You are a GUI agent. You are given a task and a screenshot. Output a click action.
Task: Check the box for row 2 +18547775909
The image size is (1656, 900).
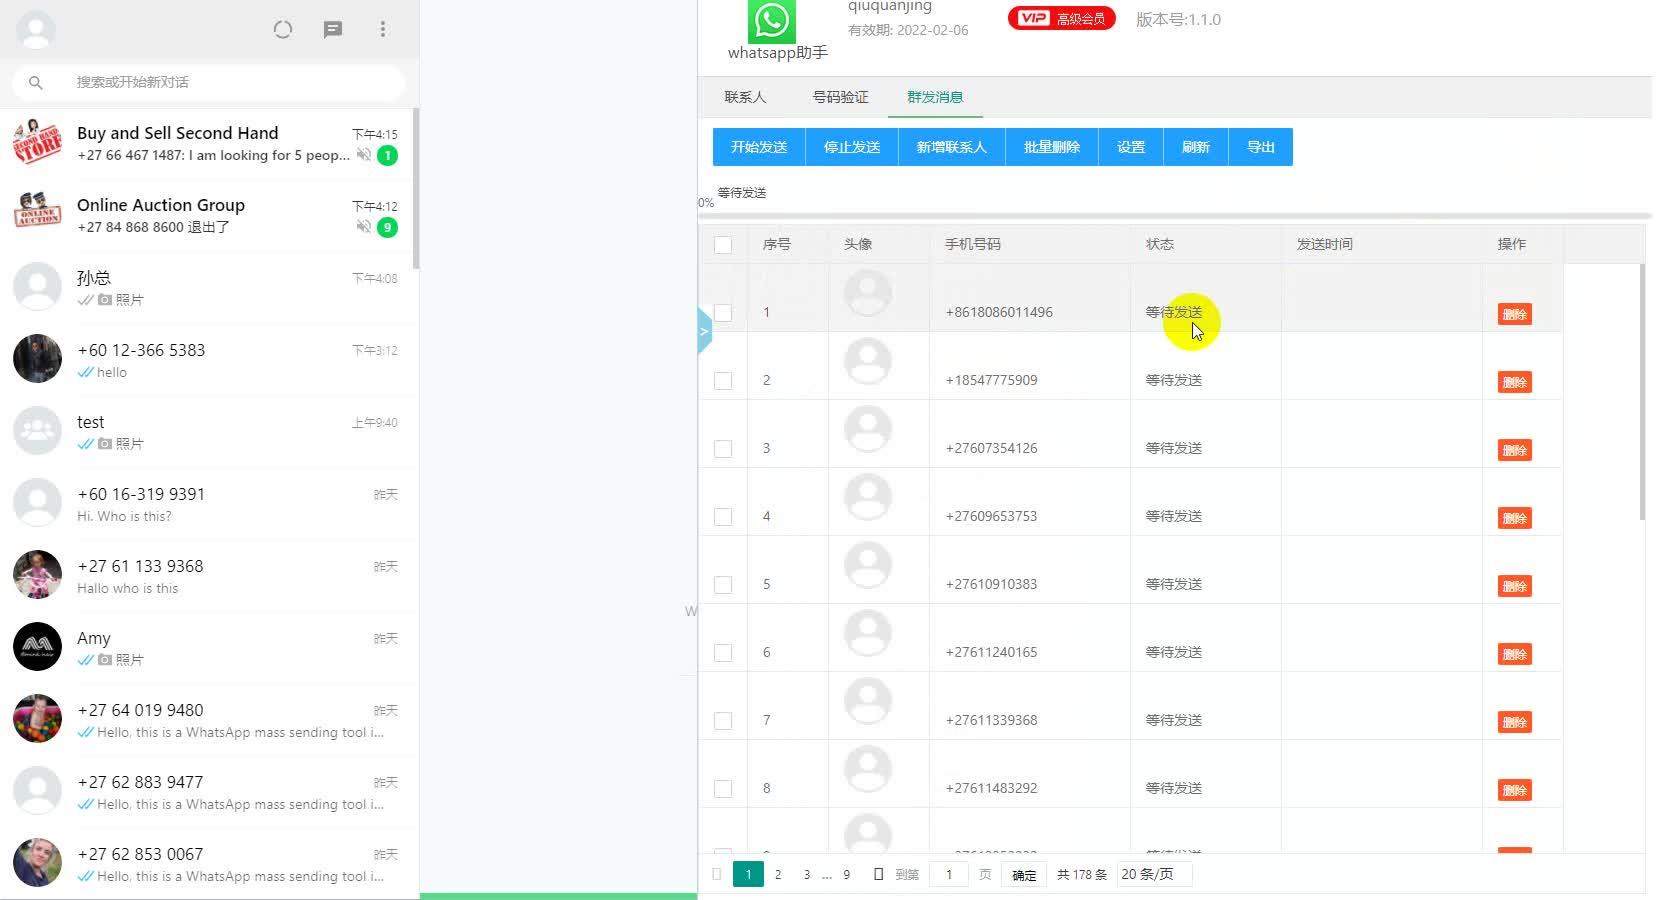click(723, 381)
